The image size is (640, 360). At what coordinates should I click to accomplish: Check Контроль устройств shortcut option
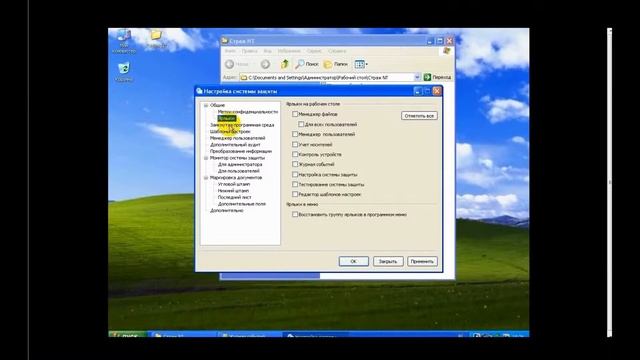coord(295,154)
